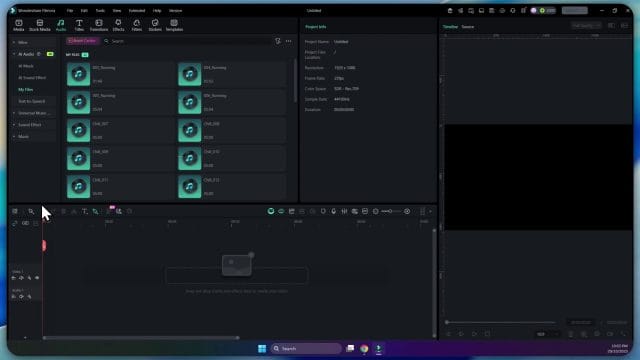Open Text to Speech in sidebar
The height and width of the screenshot is (360, 640).
[x=31, y=101]
